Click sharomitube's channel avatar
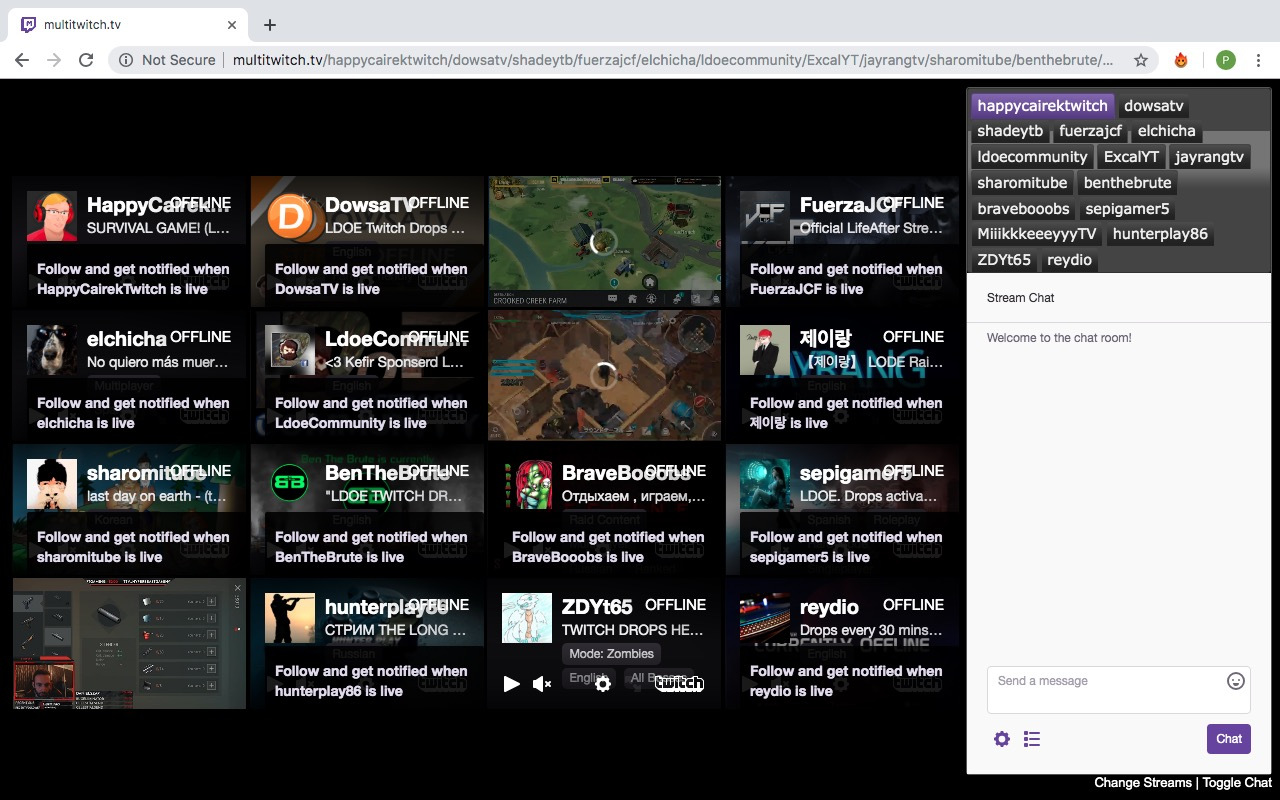The image size is (1280, 800). click(52, 484)
